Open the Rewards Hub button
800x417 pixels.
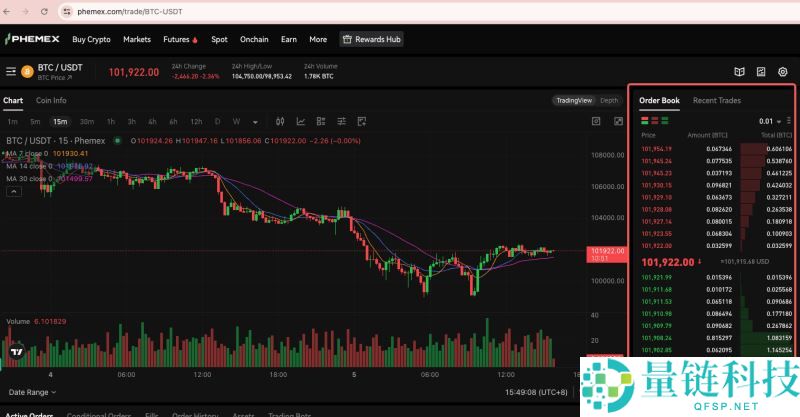pyautogui.click(x=371, y=39)
